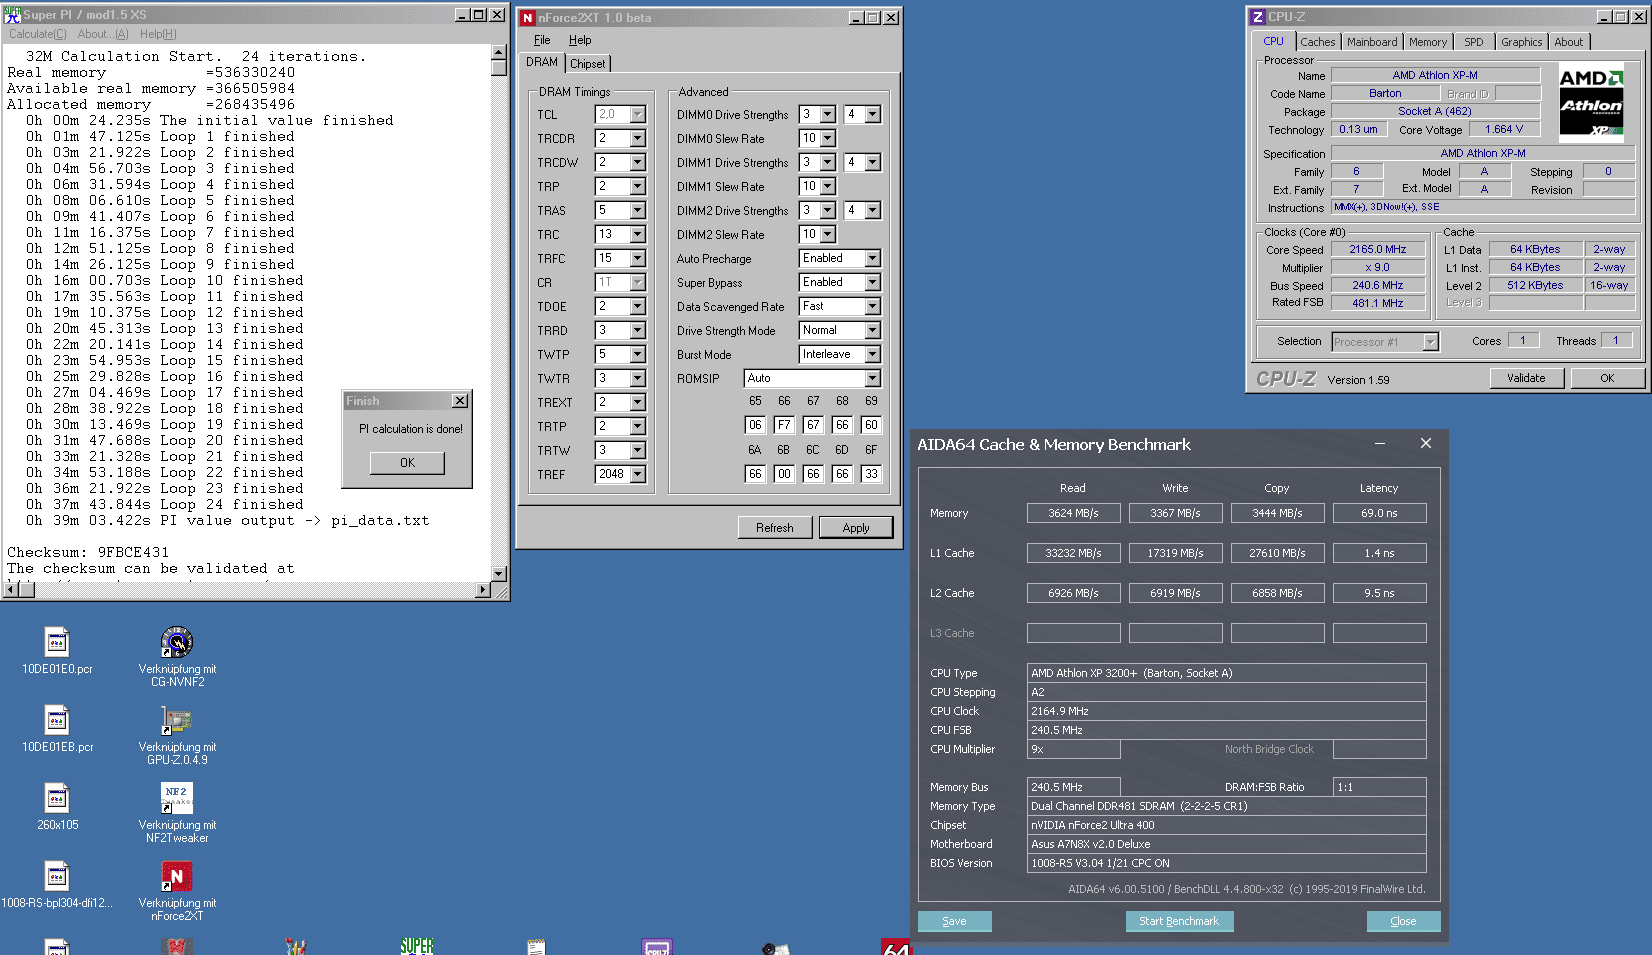Open the DIMM0 Slew Rate dropdown
The image size is (1652, 955).
[x=828, y=139]
